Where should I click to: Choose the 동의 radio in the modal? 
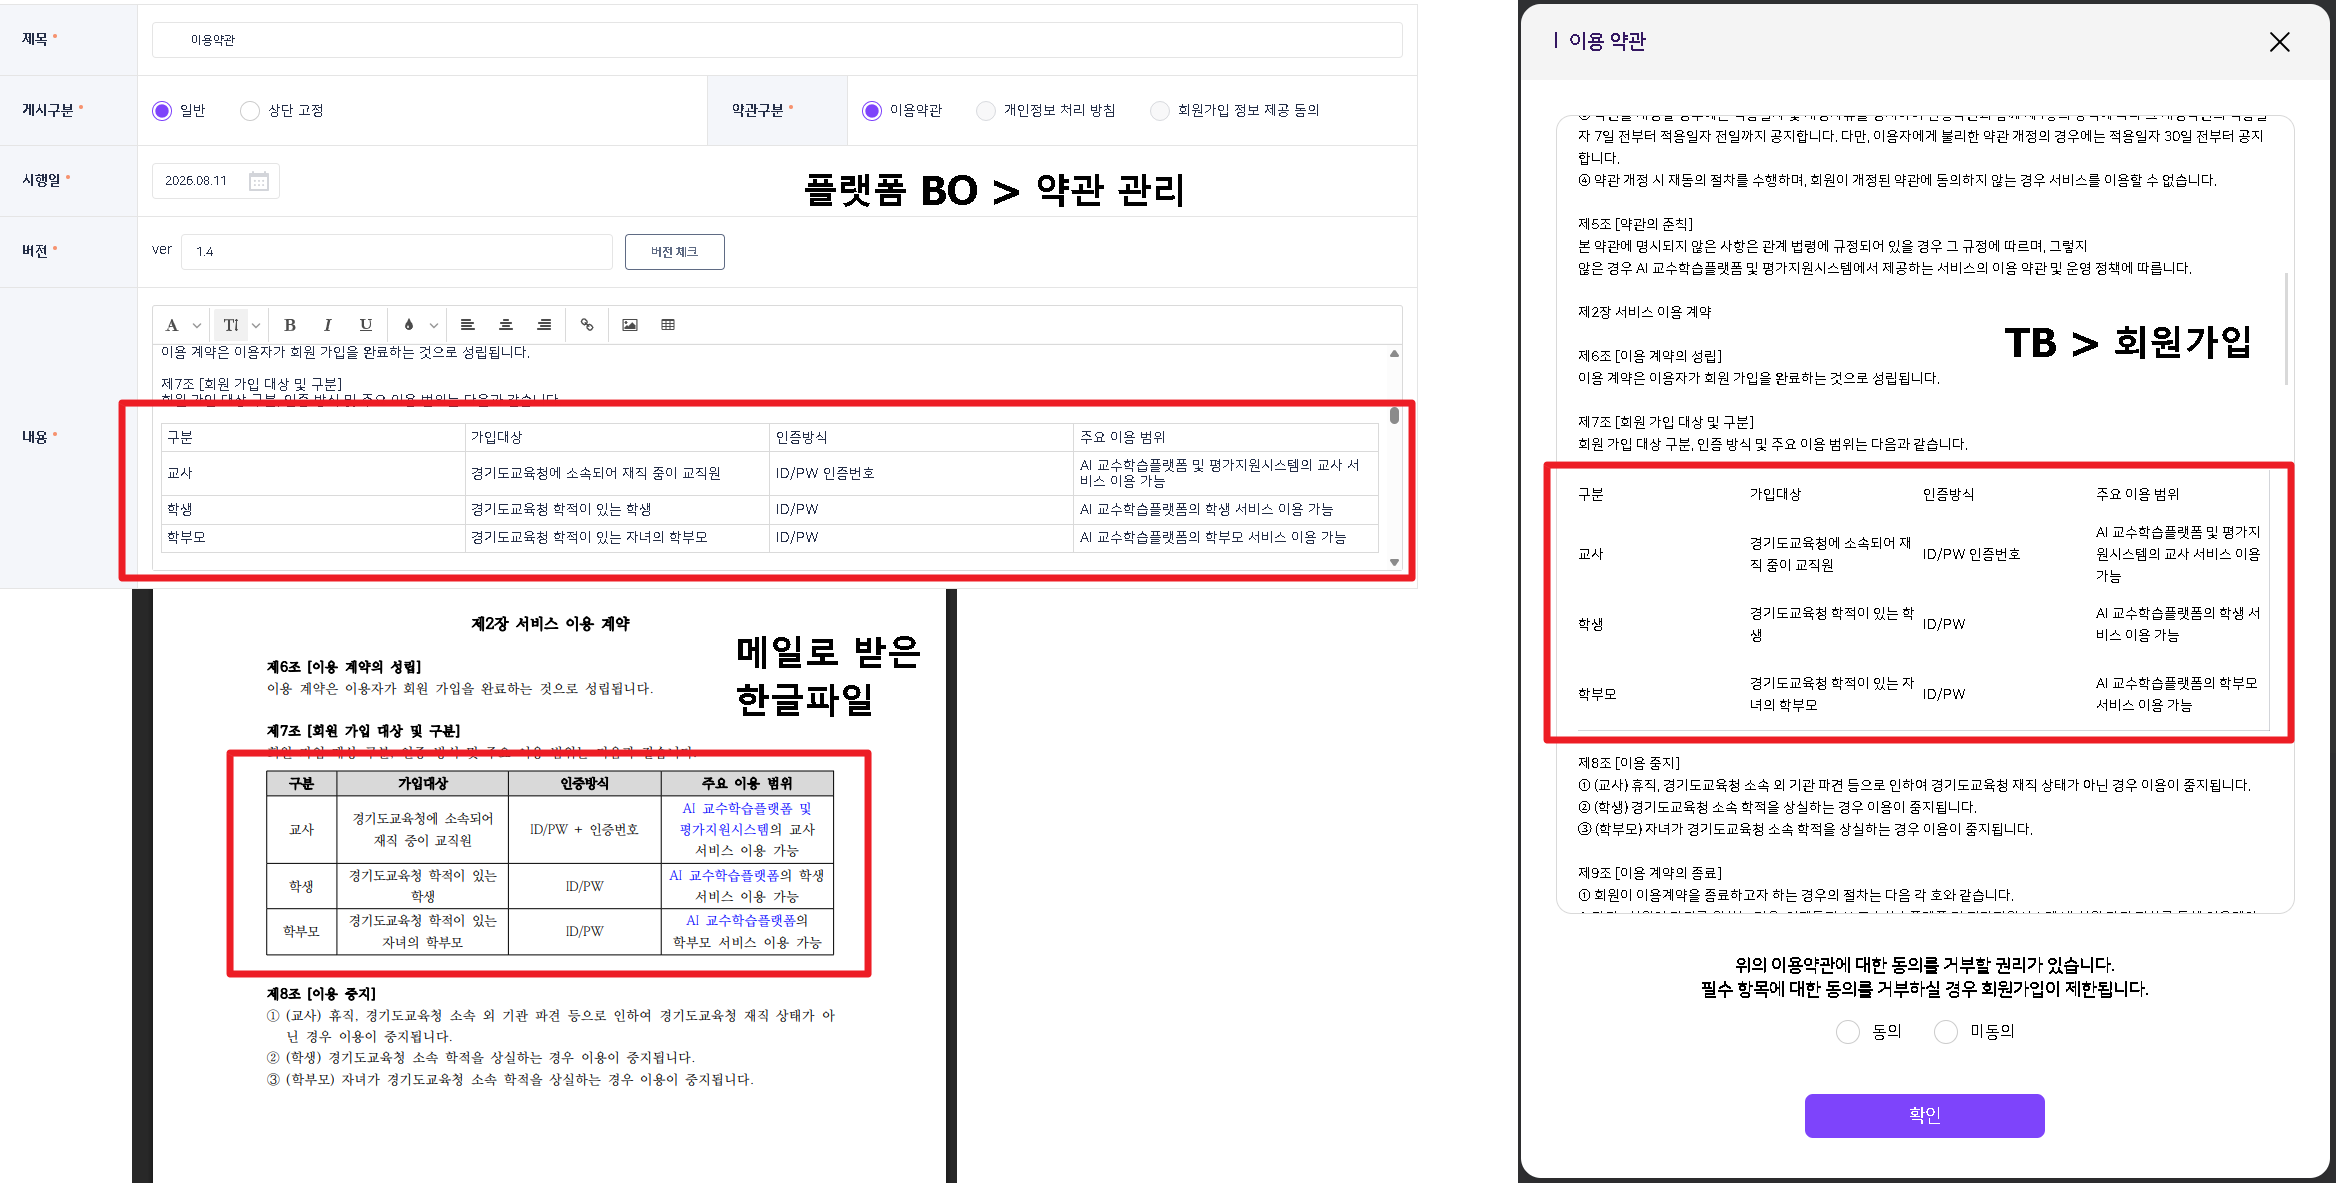click(1848, 1032)
